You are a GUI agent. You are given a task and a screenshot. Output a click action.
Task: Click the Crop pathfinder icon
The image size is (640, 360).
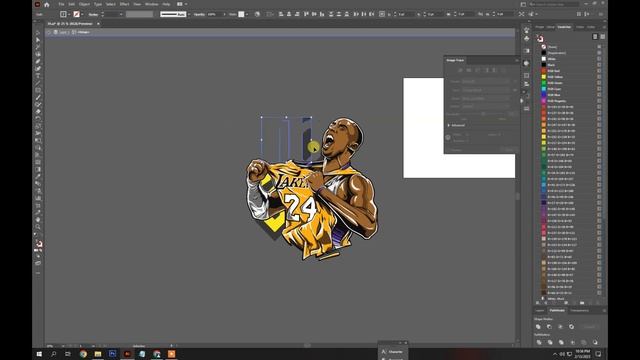[573, 342]
